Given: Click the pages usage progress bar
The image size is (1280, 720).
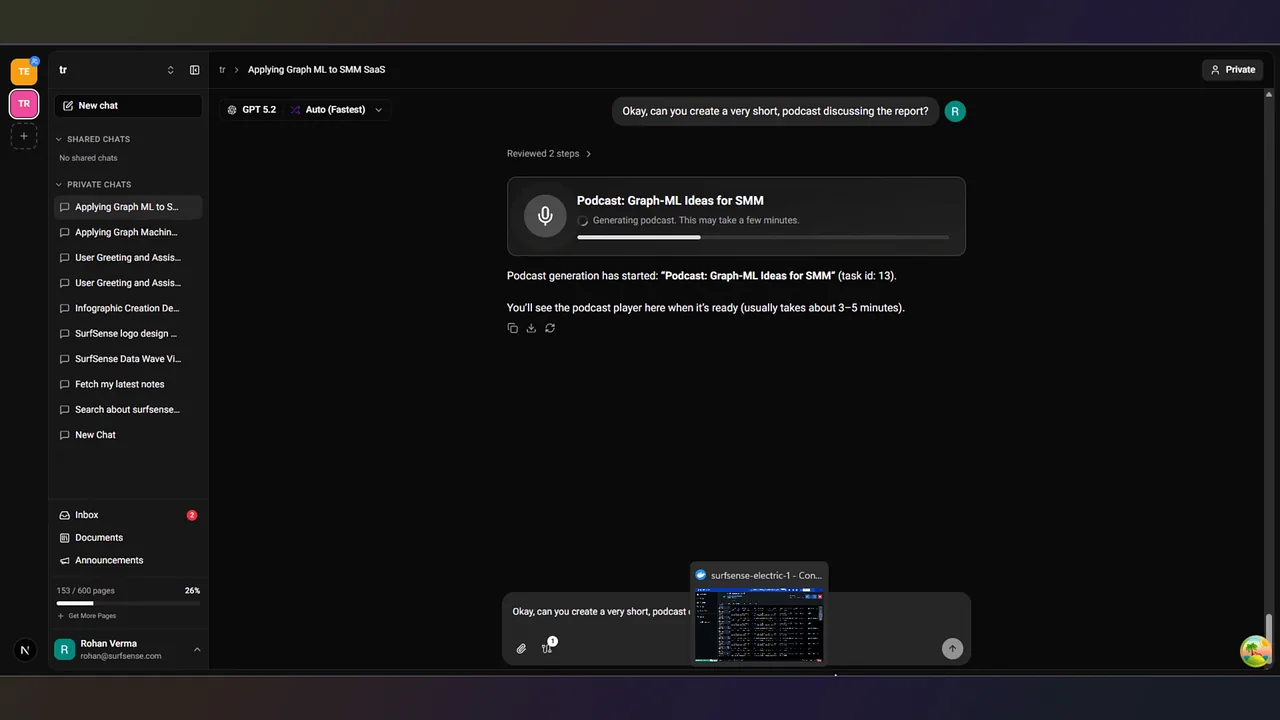Looking at the screenshot, I should (128, 603).
